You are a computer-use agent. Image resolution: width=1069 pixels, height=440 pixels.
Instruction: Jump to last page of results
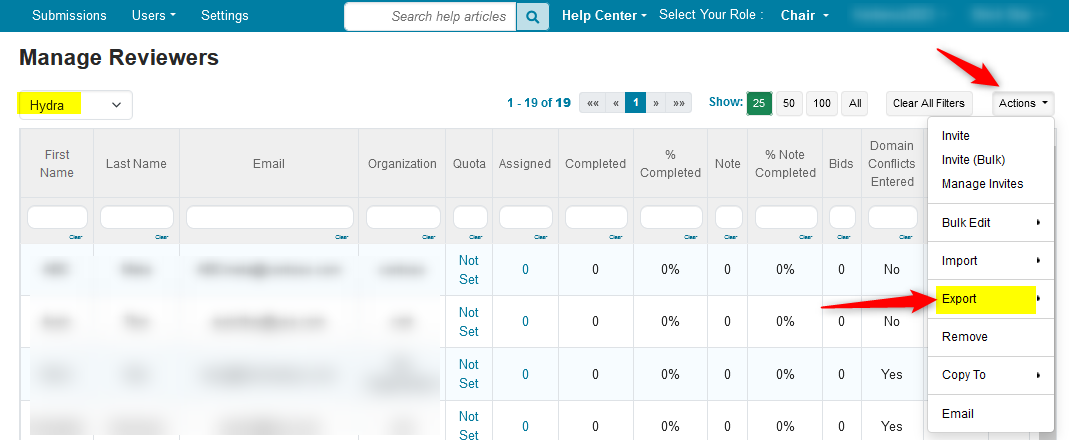tap(679, 103)
